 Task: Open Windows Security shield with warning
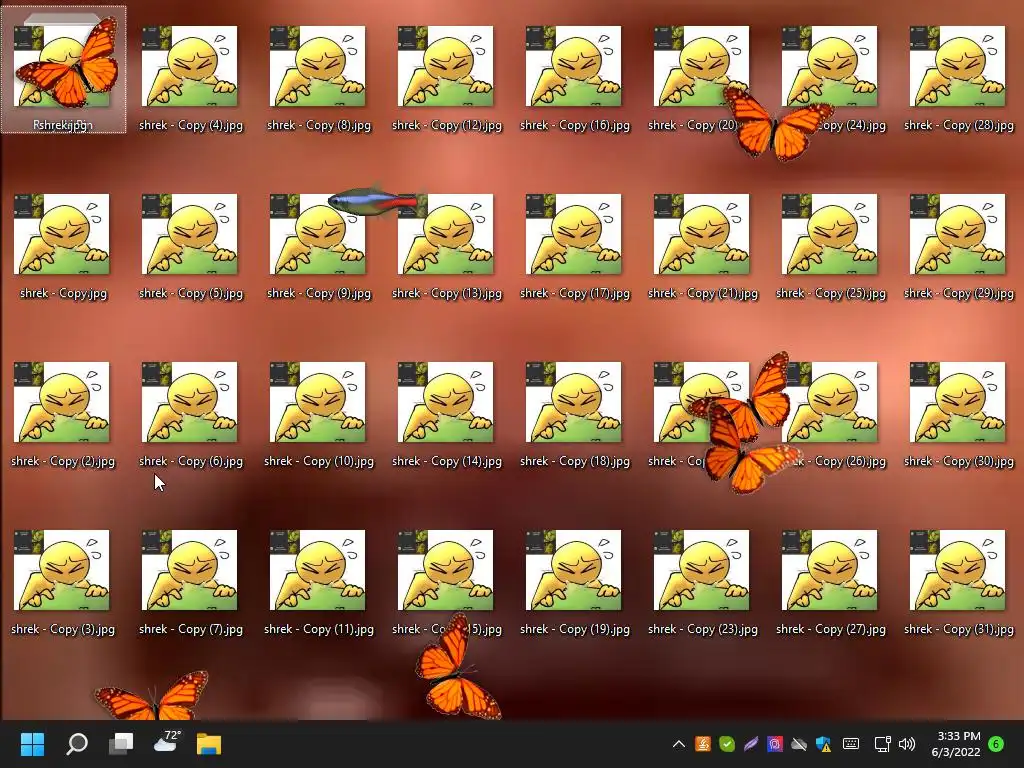[x=824, y=744]
